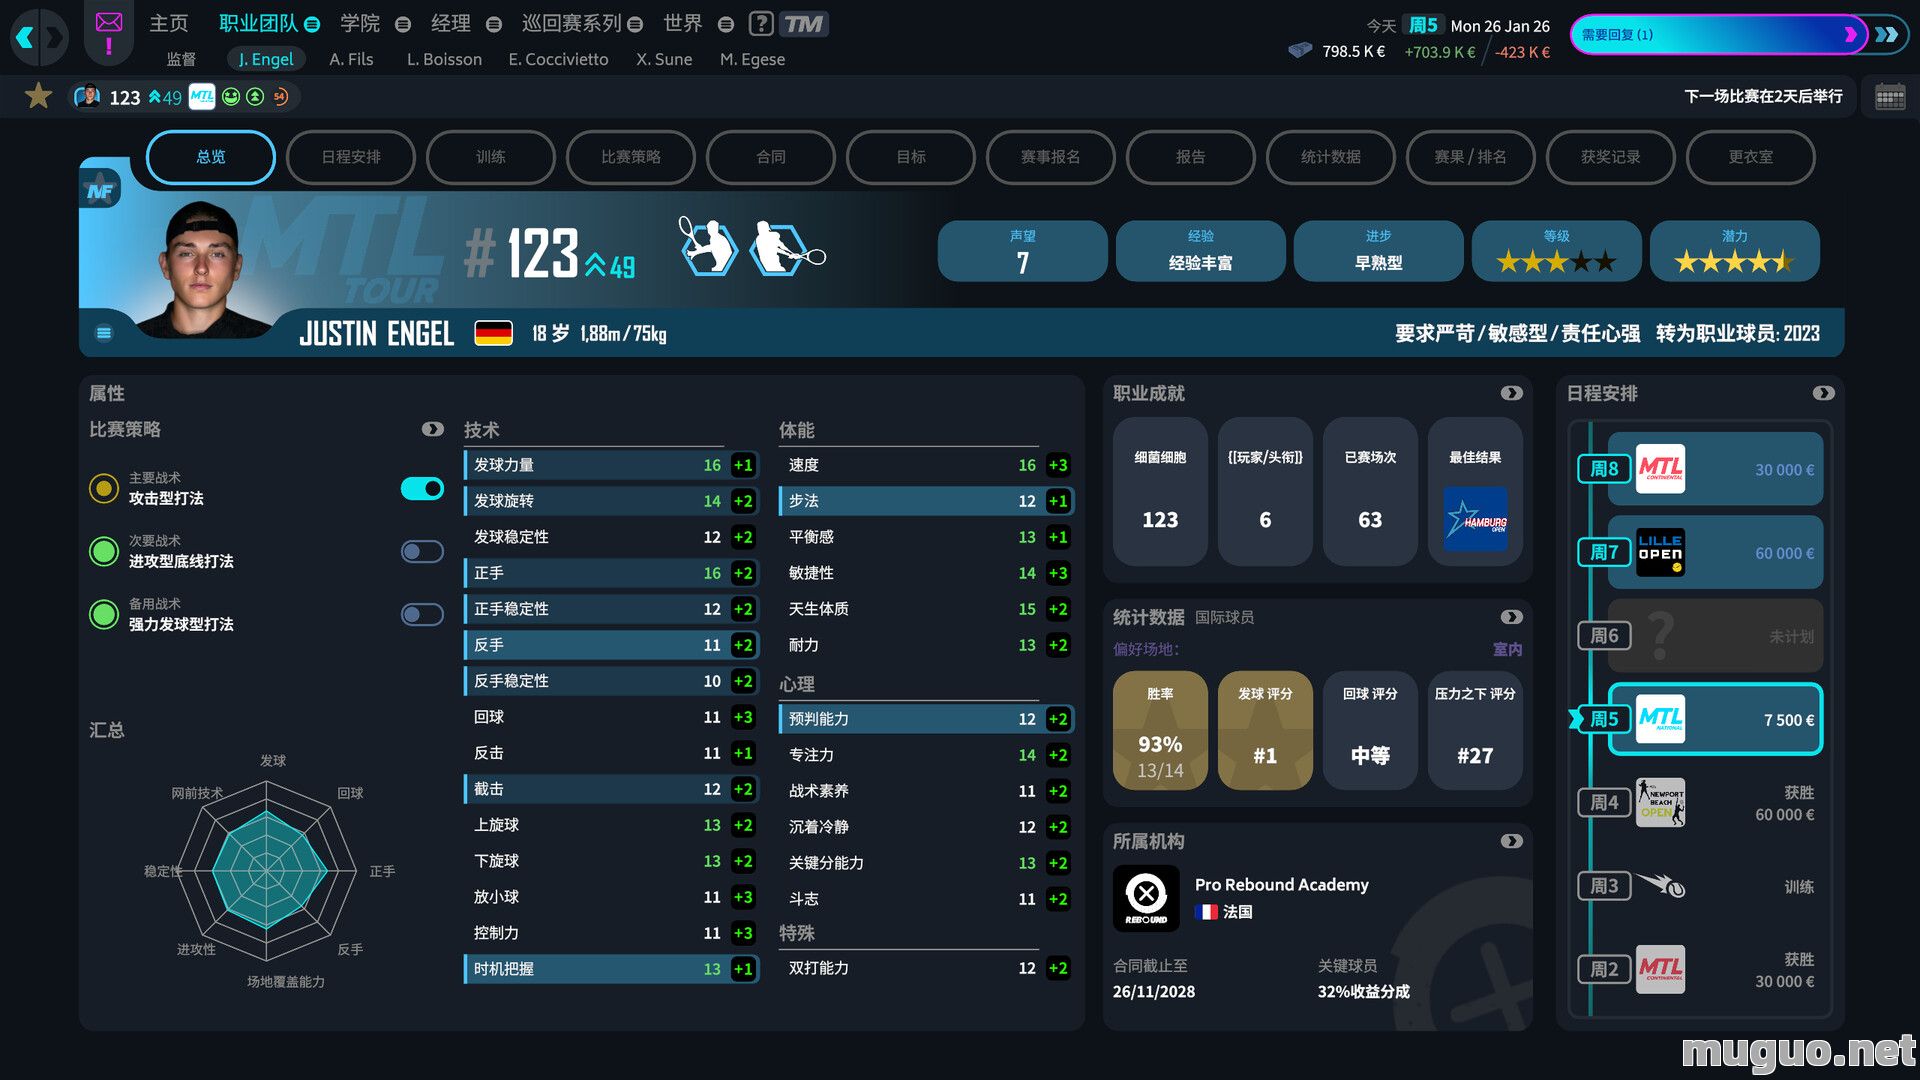Open Hamburg Open best result logo
Viewport: 1920px width, 1080px height.
(x=1475, y=518)
